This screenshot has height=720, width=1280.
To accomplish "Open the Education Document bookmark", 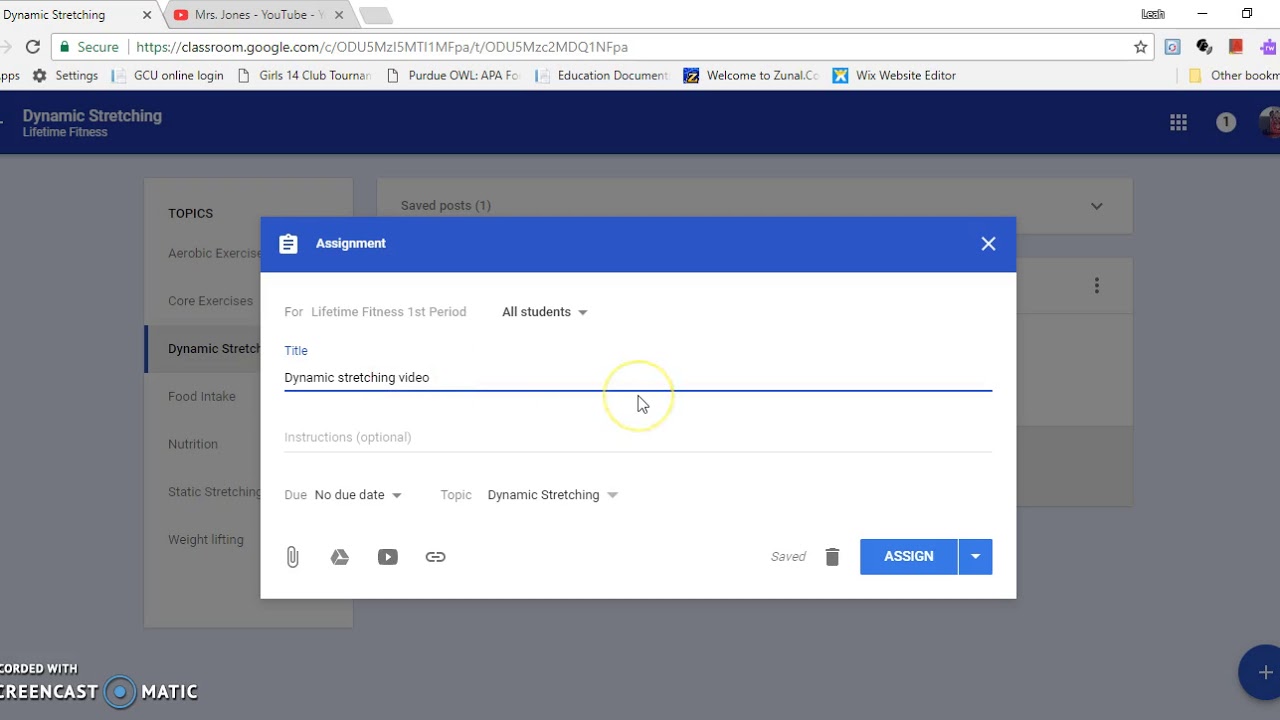I will point(602,75).
